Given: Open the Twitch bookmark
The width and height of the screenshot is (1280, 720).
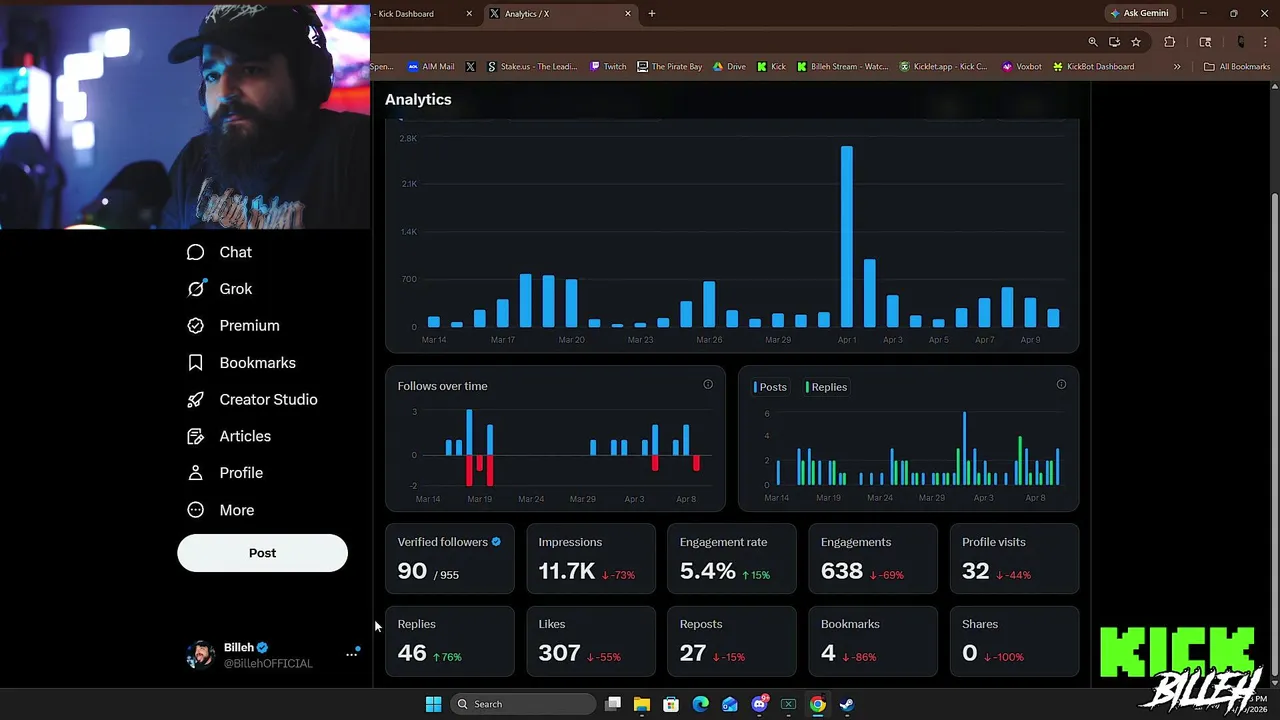Looking at the screenshot, I should 608,67.
